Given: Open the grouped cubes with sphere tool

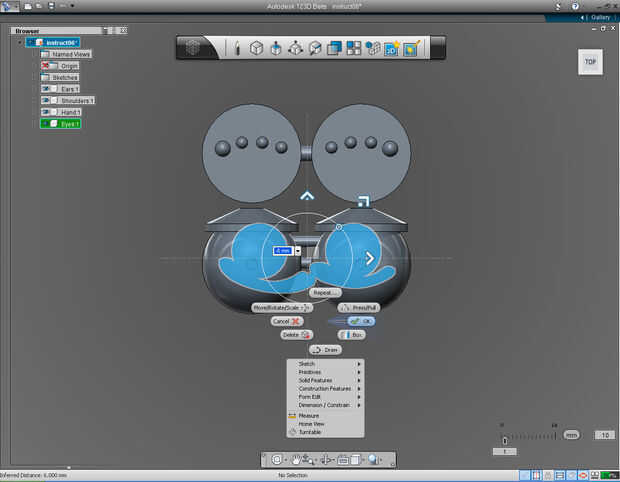Looking at the screenshot, I should 372,48.
